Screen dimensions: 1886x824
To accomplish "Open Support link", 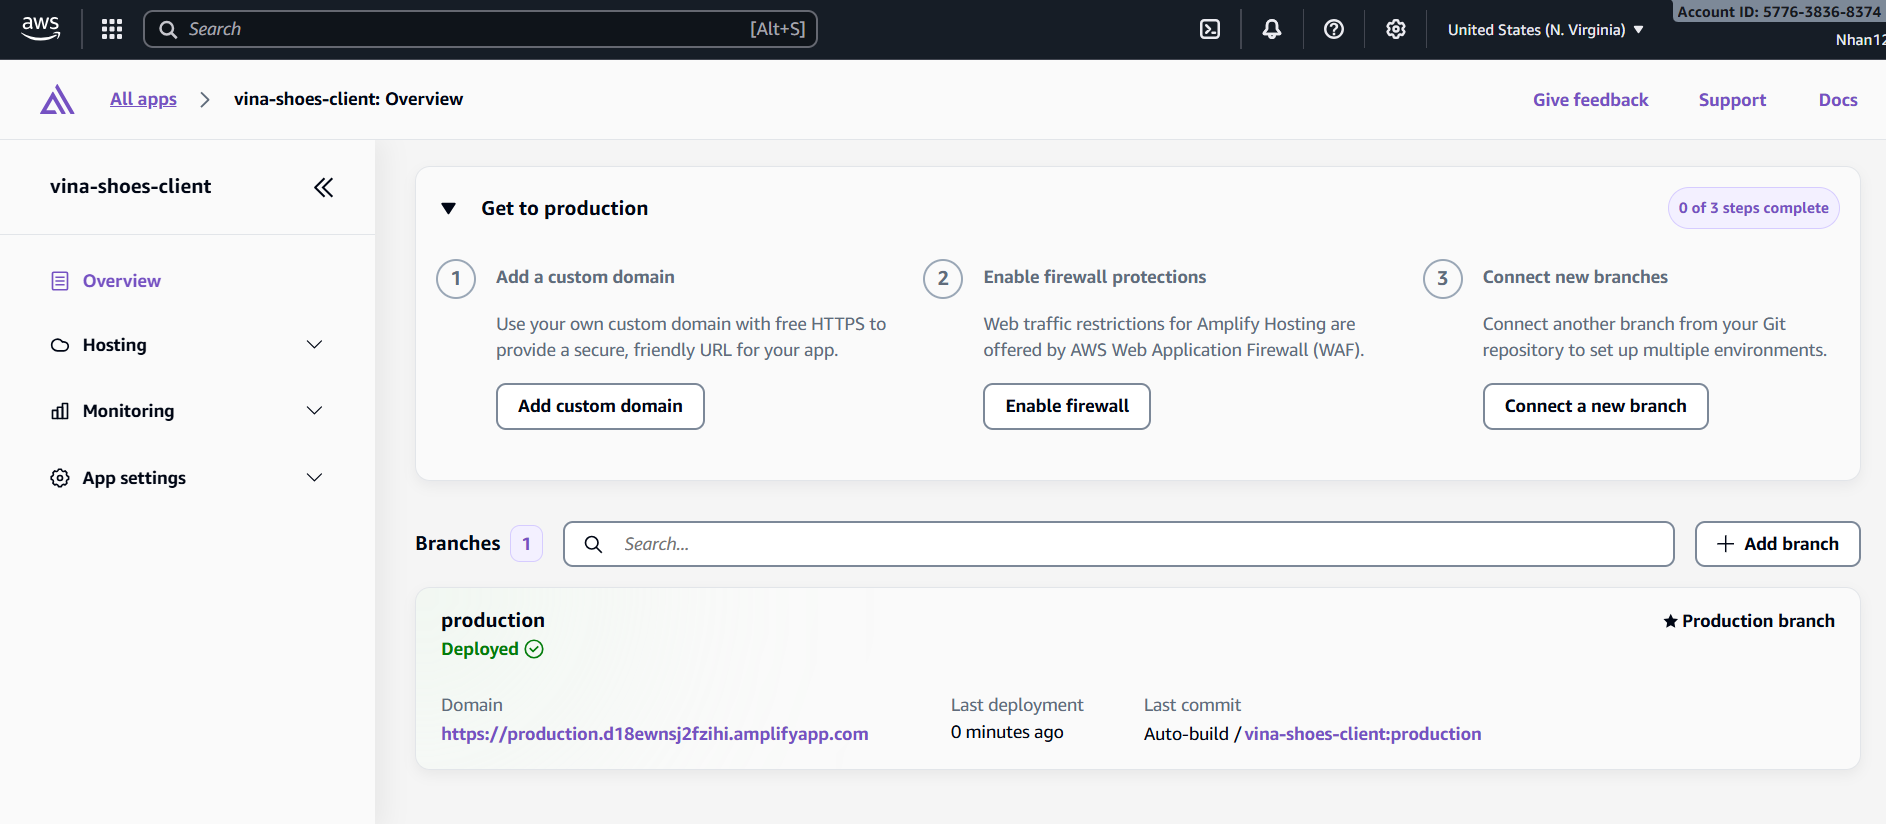I will (1732, 100).
